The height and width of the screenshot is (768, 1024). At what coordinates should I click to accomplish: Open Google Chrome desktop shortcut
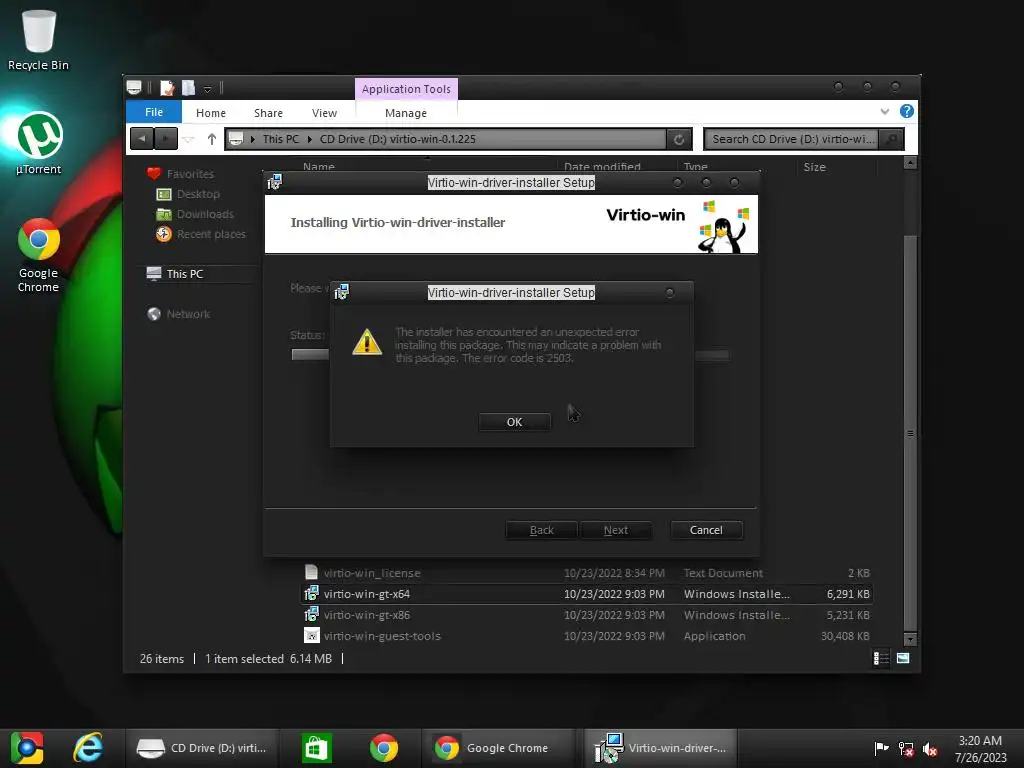pyautogui.click(x=39, y=255)
